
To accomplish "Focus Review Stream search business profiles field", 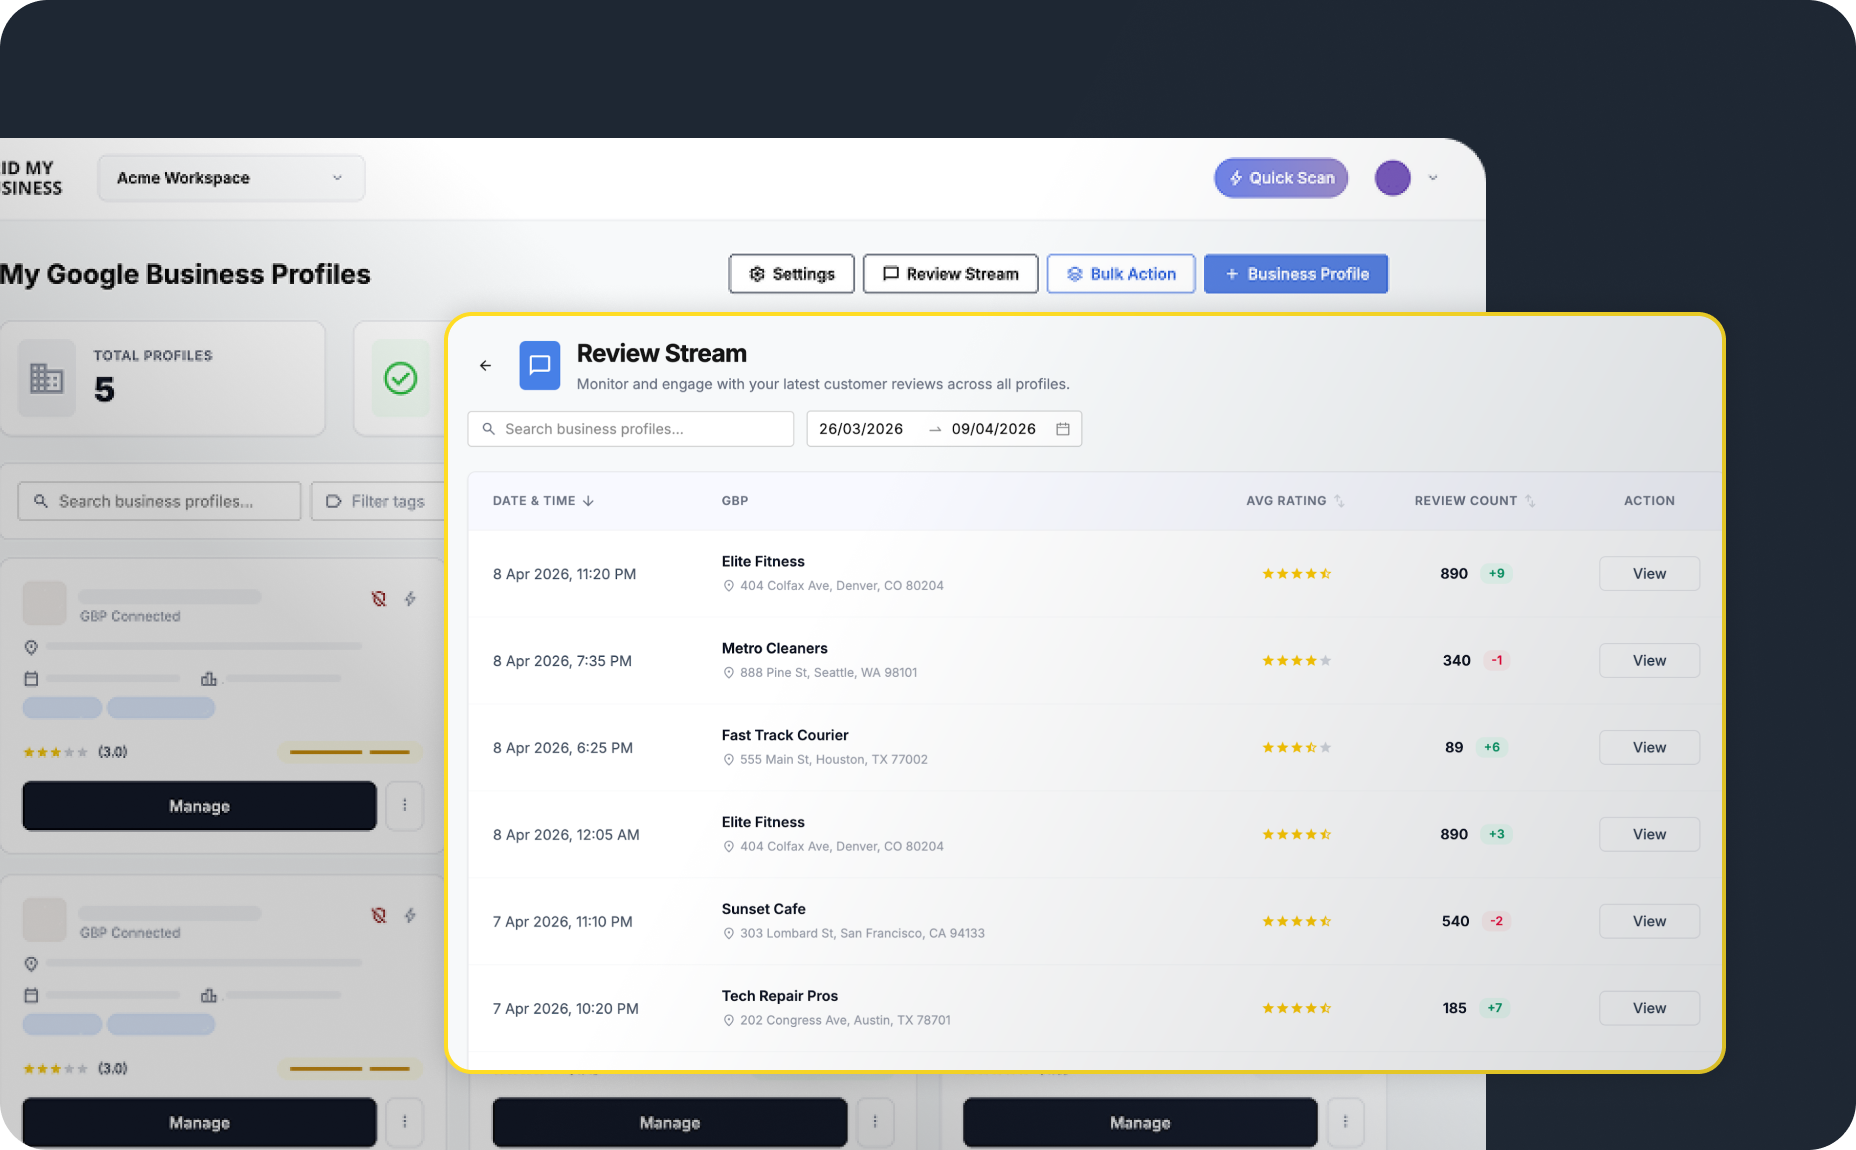I will coord(631,429).
